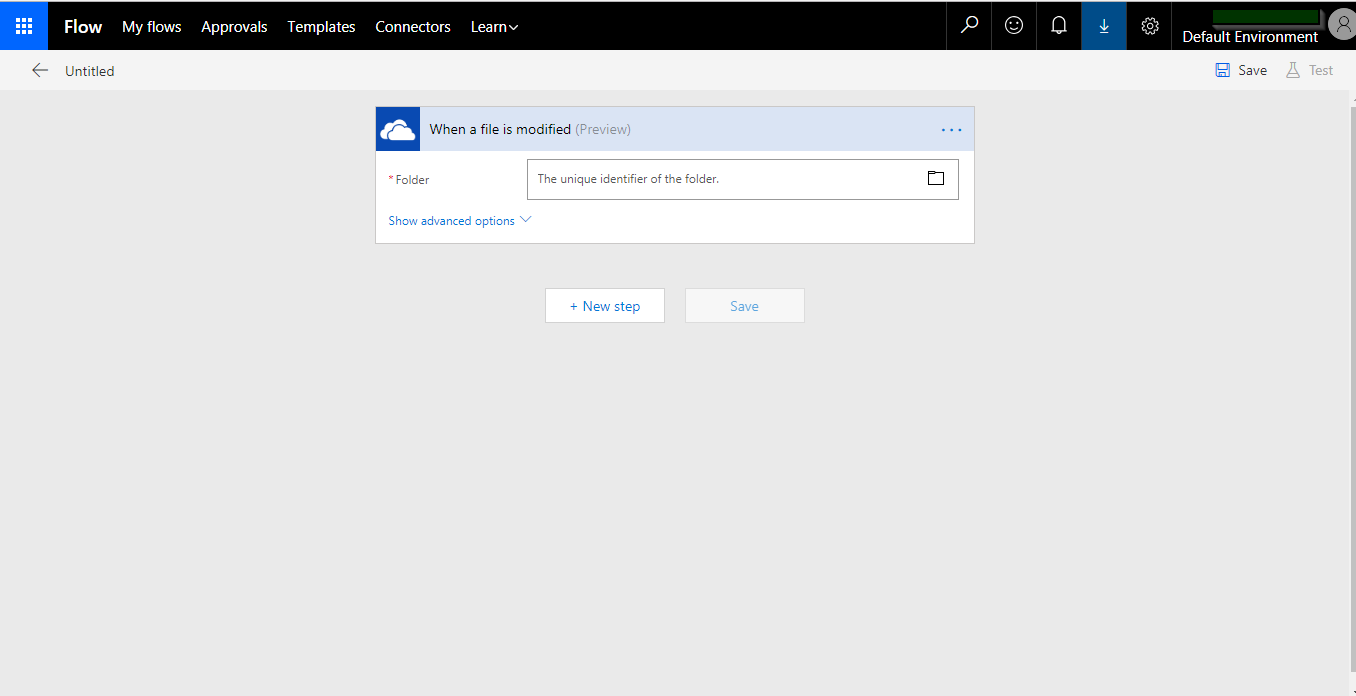
Task: Open the settings gear
Action: tap(1149, 26)
